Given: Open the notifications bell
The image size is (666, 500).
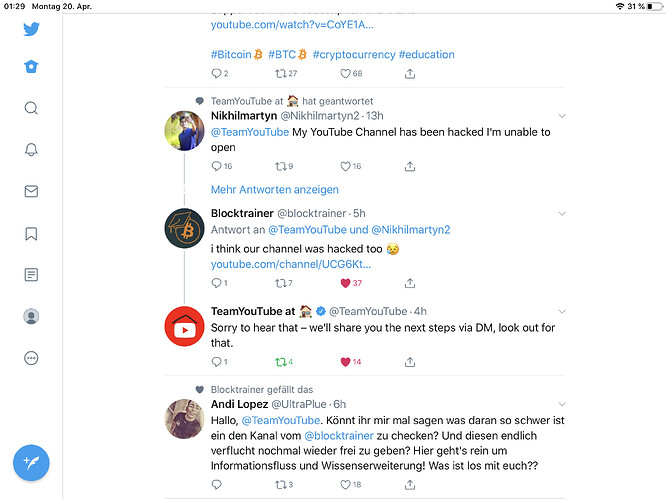Looking at the screenshot, I should click(x=31, y=149).
